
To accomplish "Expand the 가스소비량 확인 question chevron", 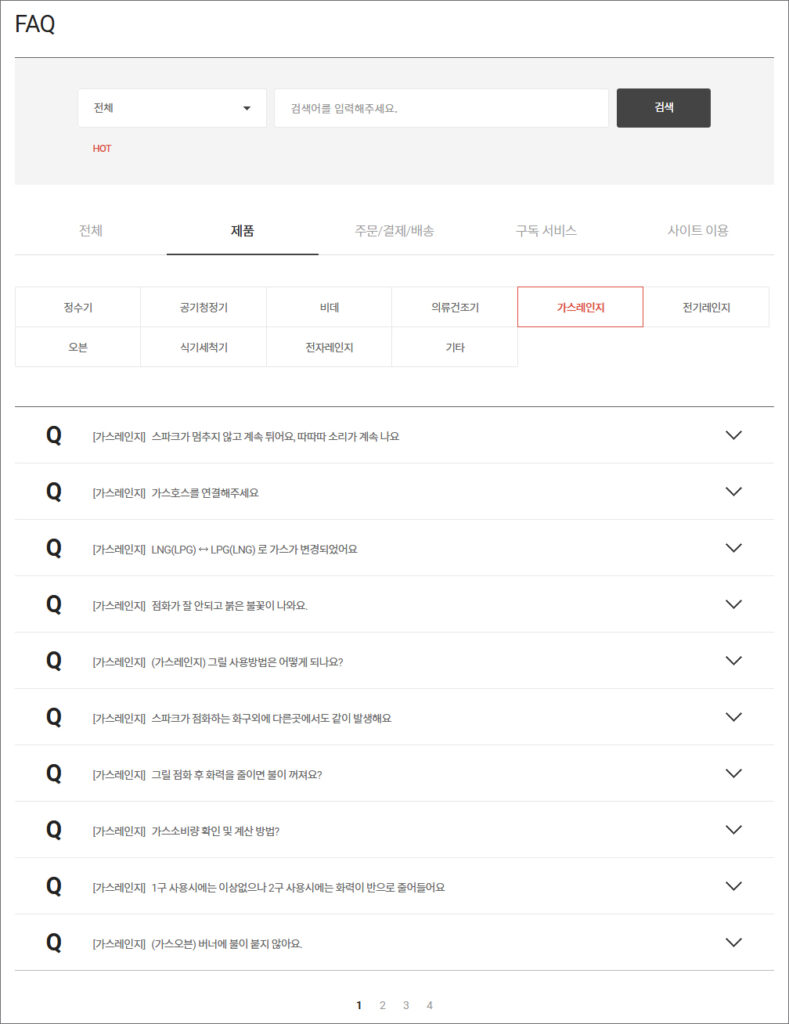I will point(733,830).
